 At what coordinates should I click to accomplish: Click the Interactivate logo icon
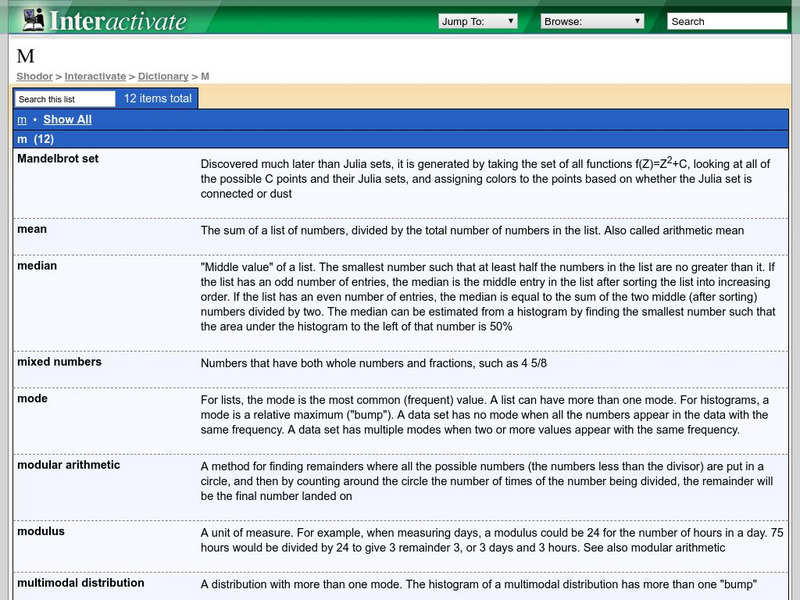[x=34, y=20]
